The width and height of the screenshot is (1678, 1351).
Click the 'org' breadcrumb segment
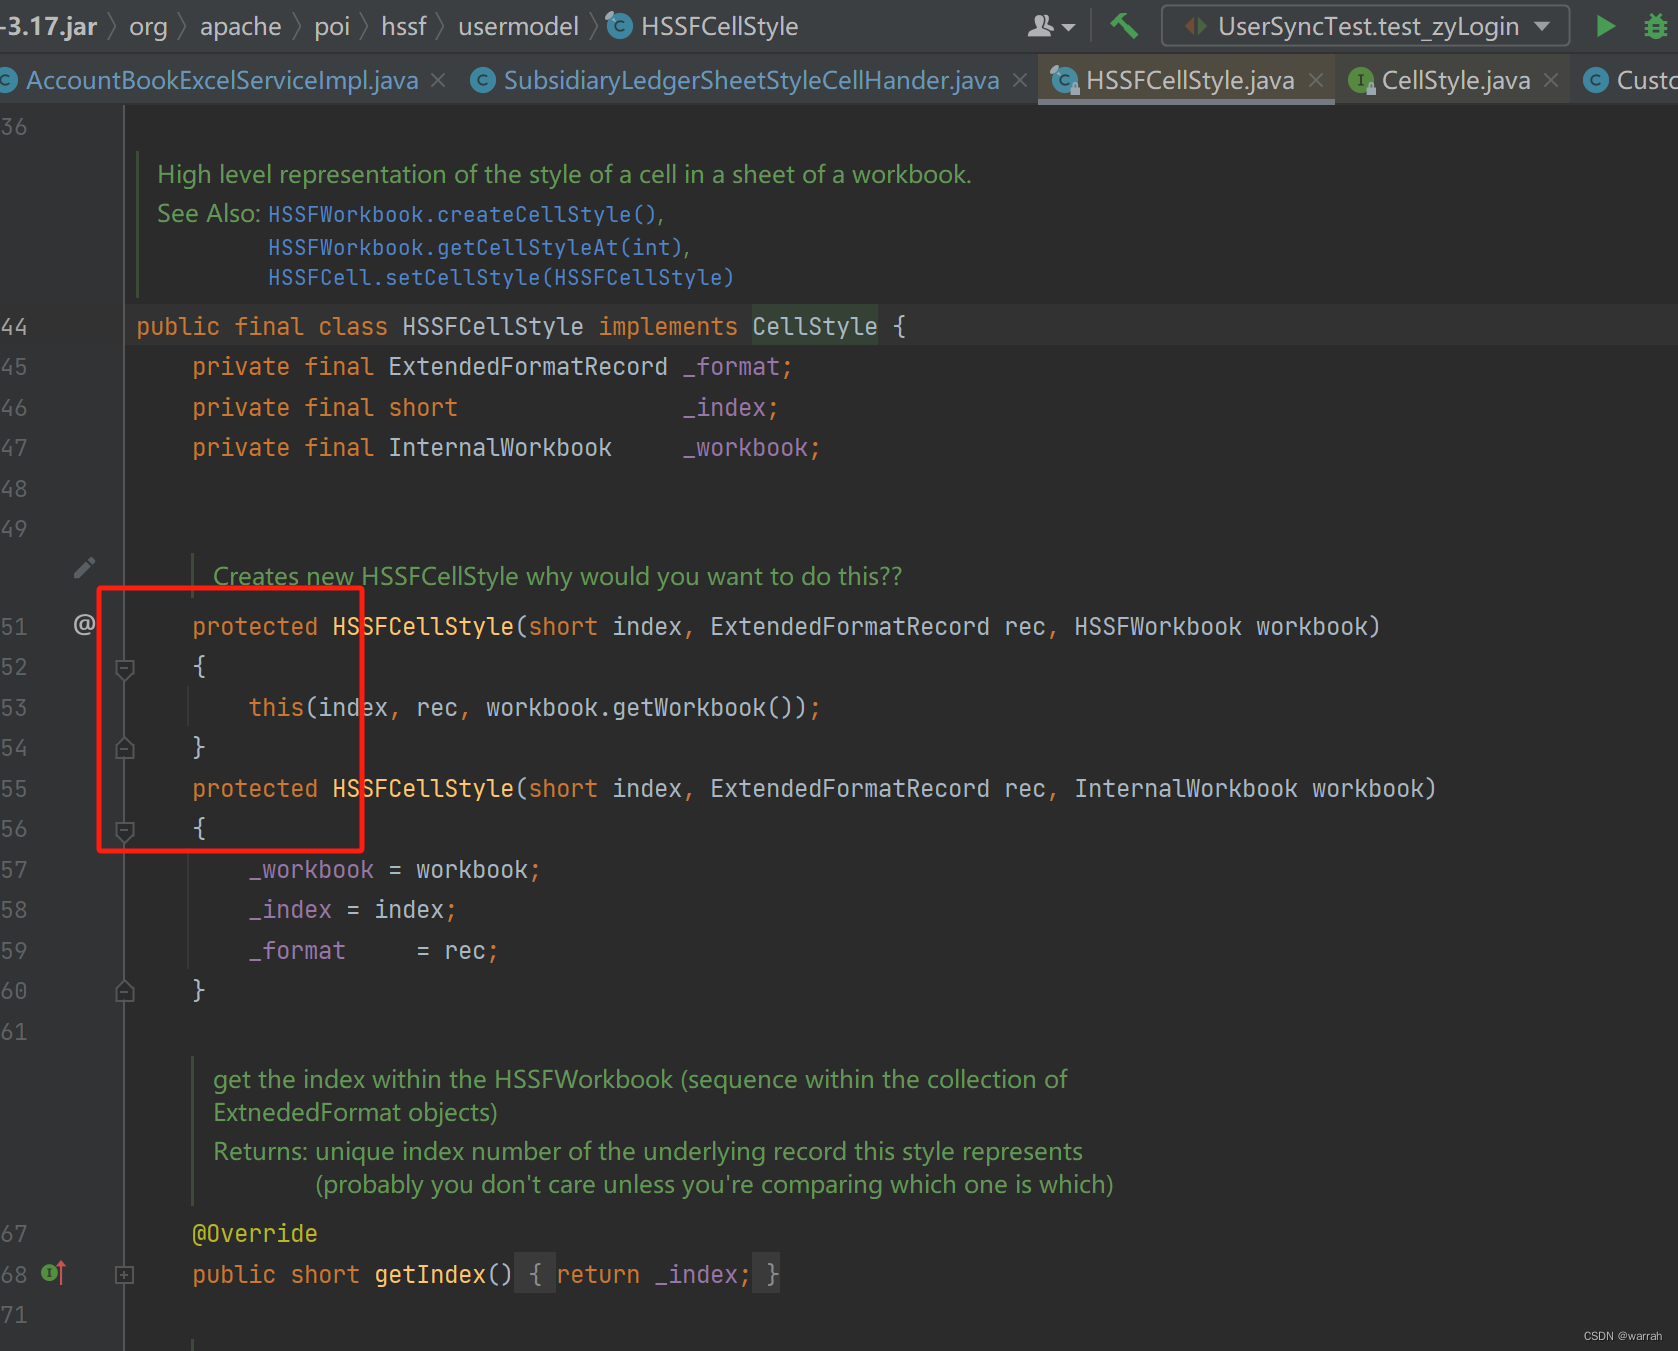[x=148, y=26]
